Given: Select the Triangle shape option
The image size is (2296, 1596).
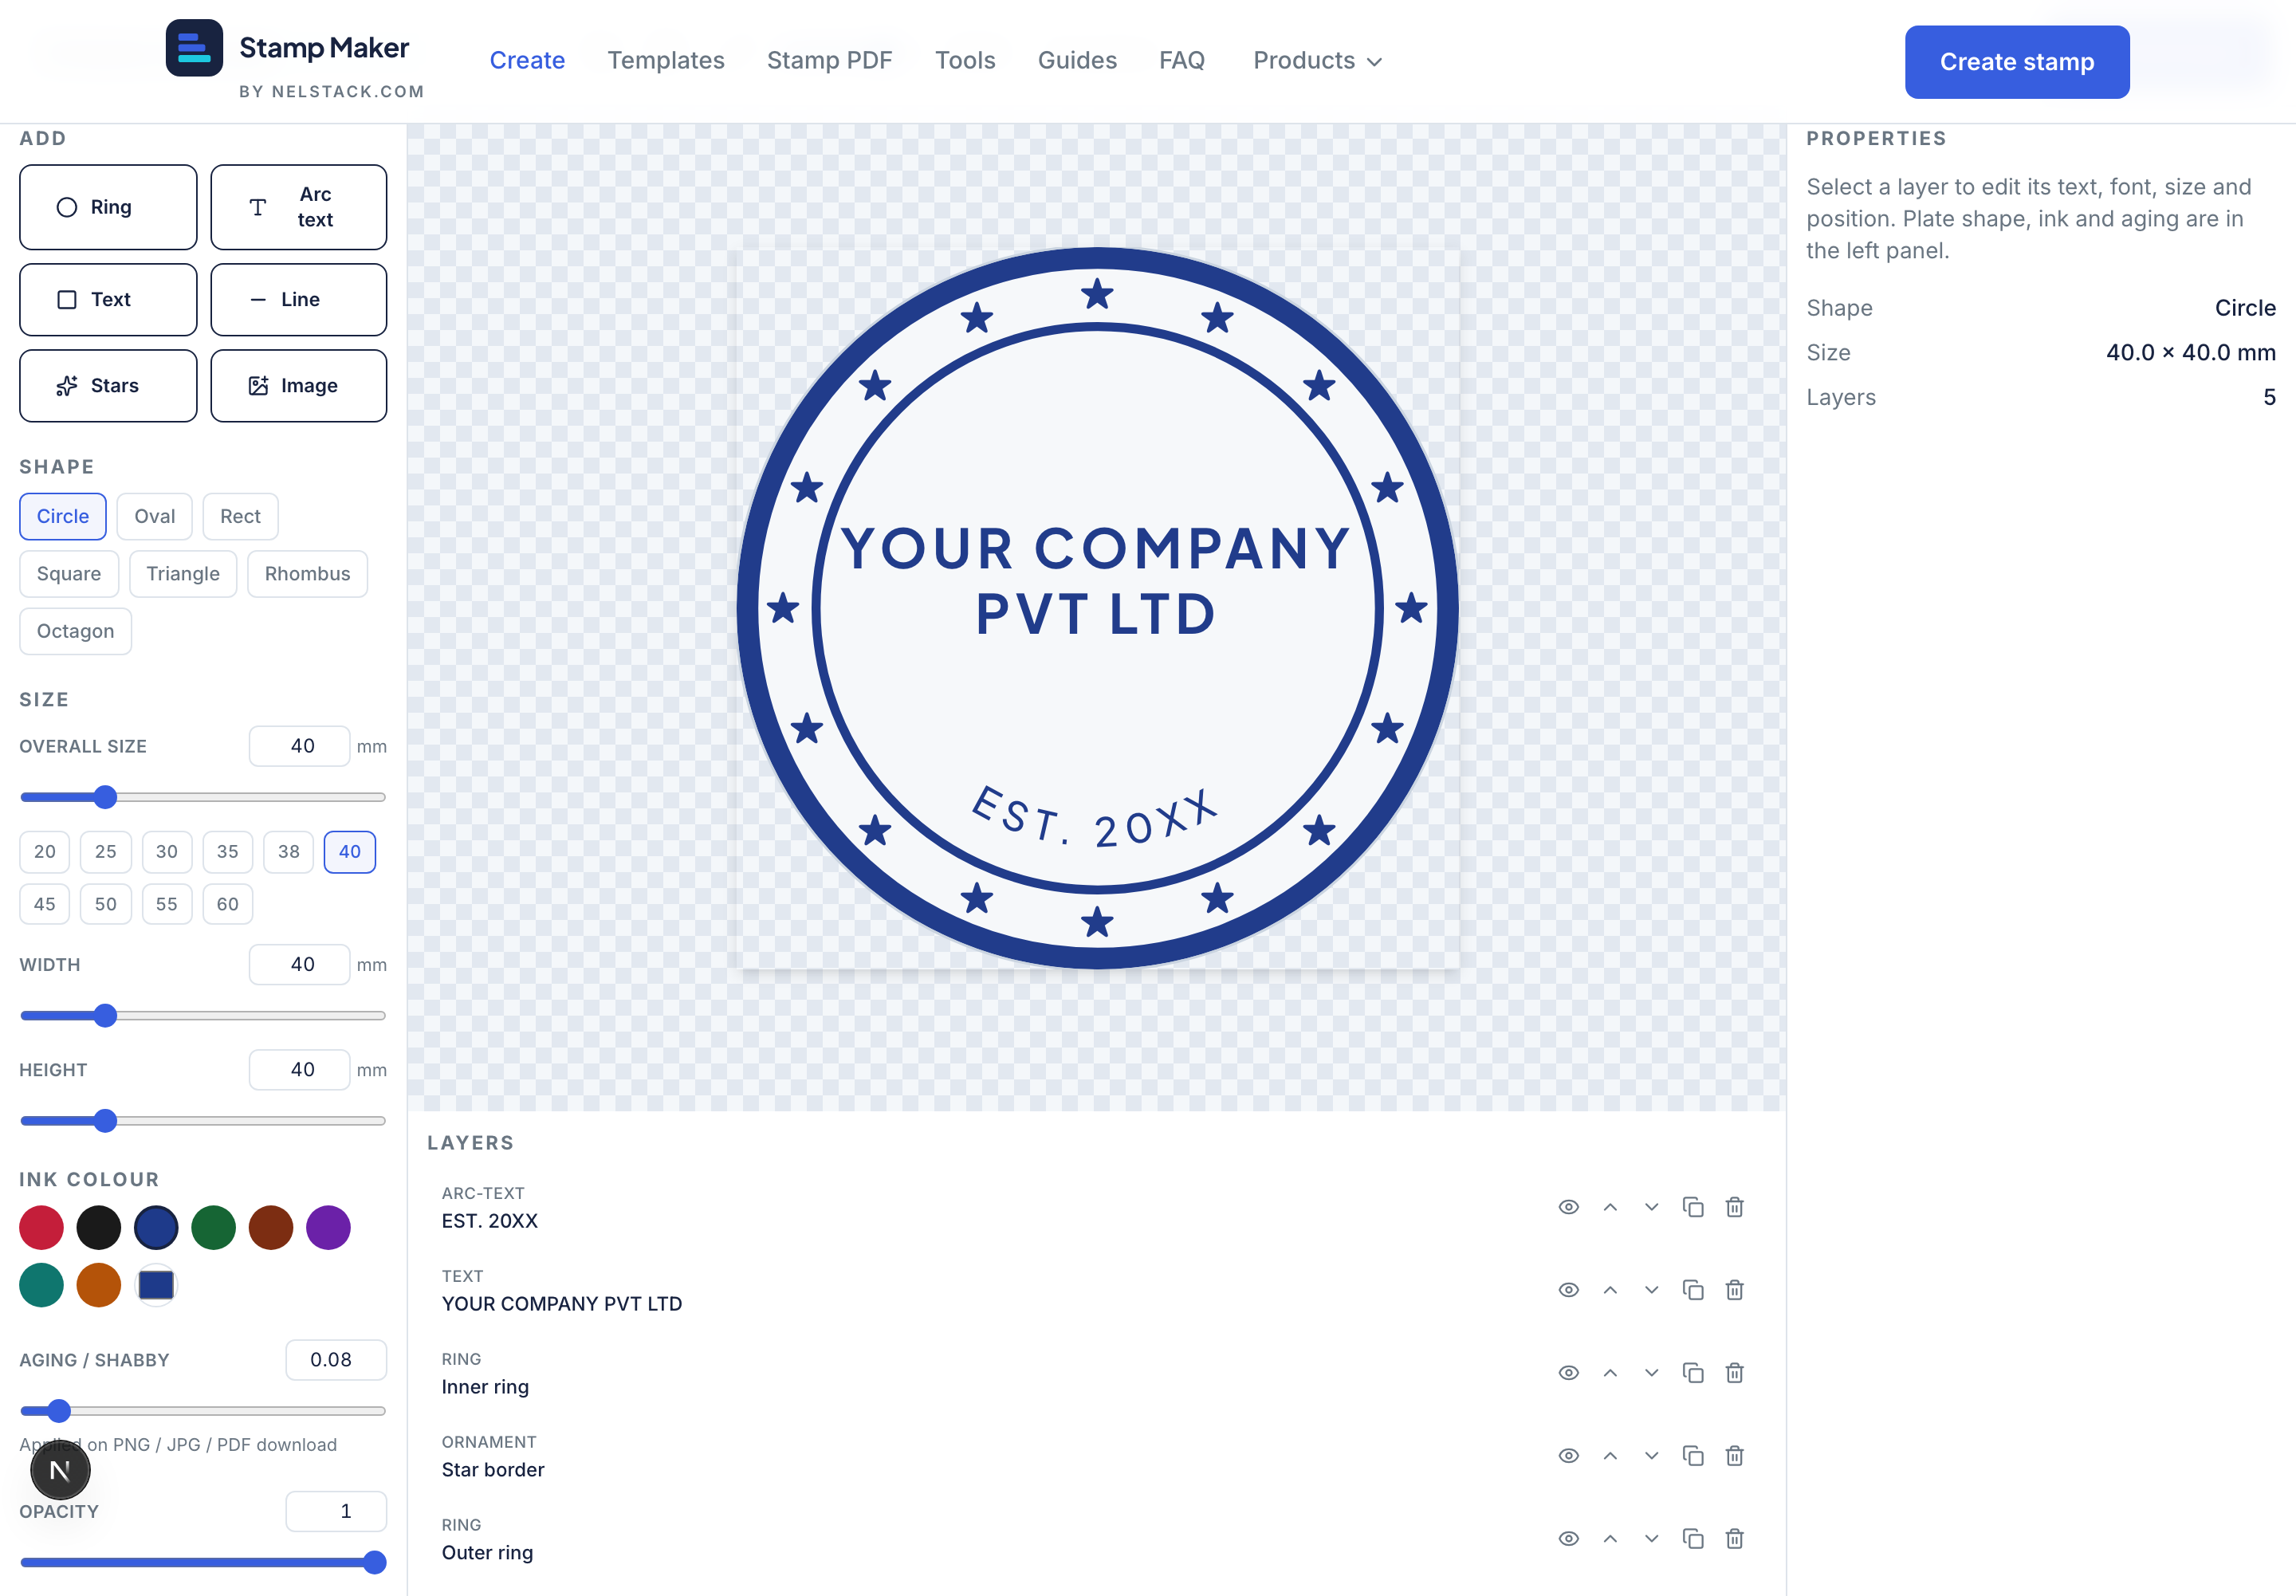Looking at the screenshot, I should [x=182, y=574].
